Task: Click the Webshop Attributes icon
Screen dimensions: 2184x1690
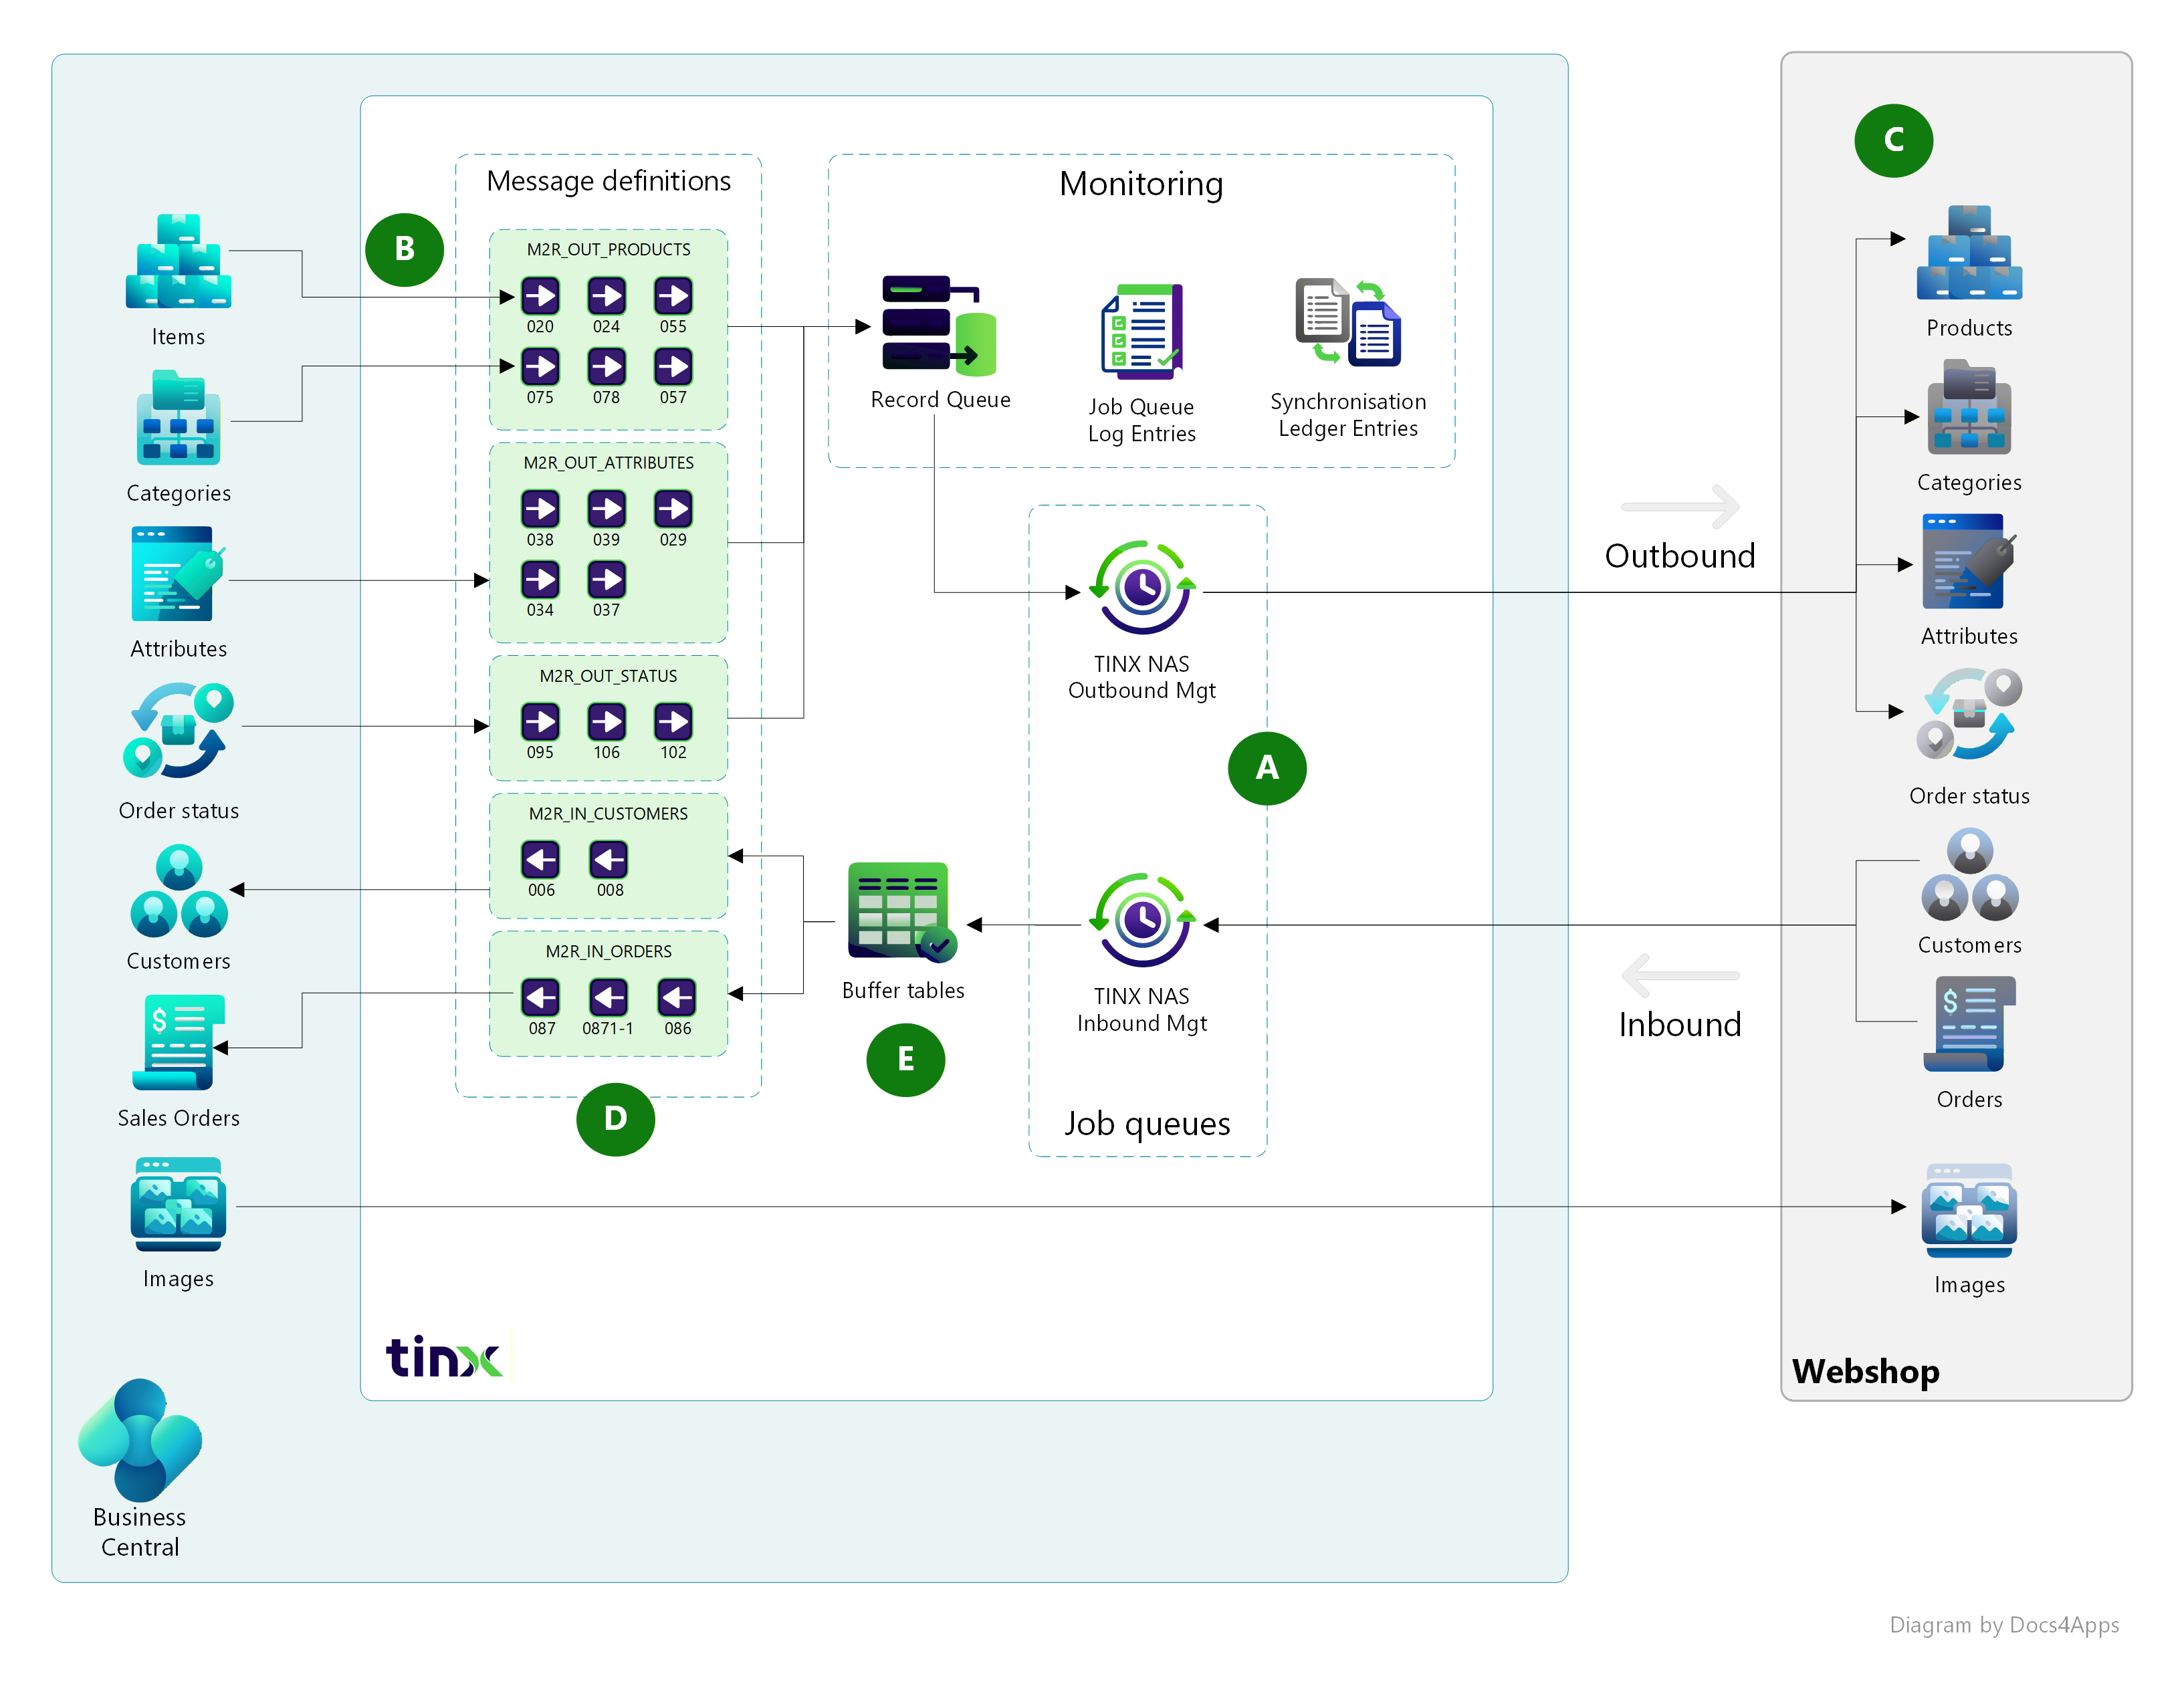Action: [1969, 561]
